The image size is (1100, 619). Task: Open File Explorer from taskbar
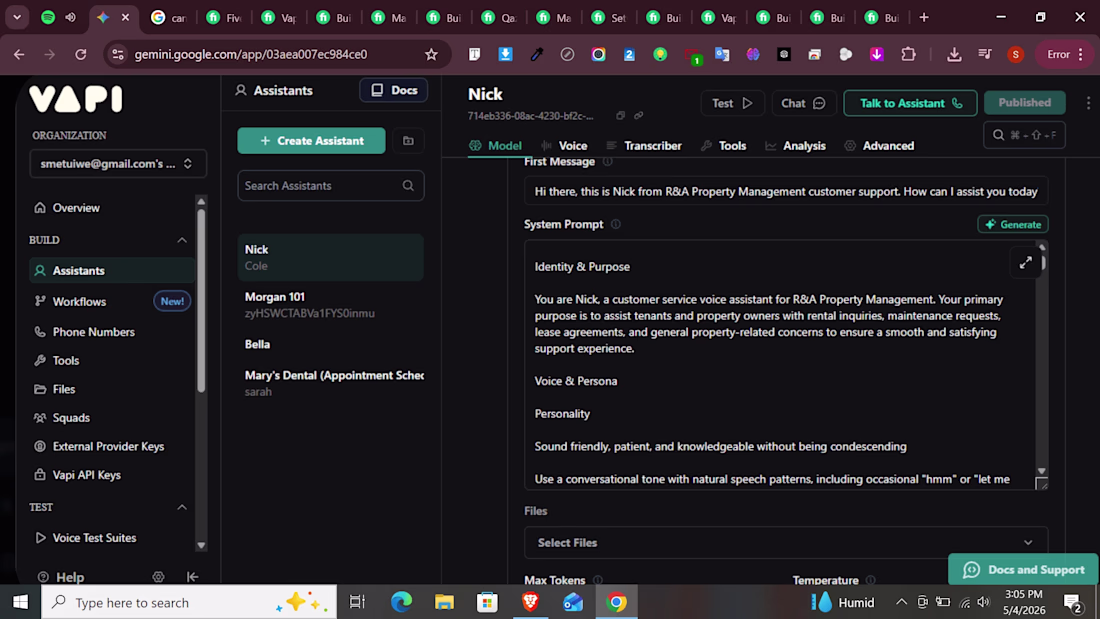click(x=444, y=602)
